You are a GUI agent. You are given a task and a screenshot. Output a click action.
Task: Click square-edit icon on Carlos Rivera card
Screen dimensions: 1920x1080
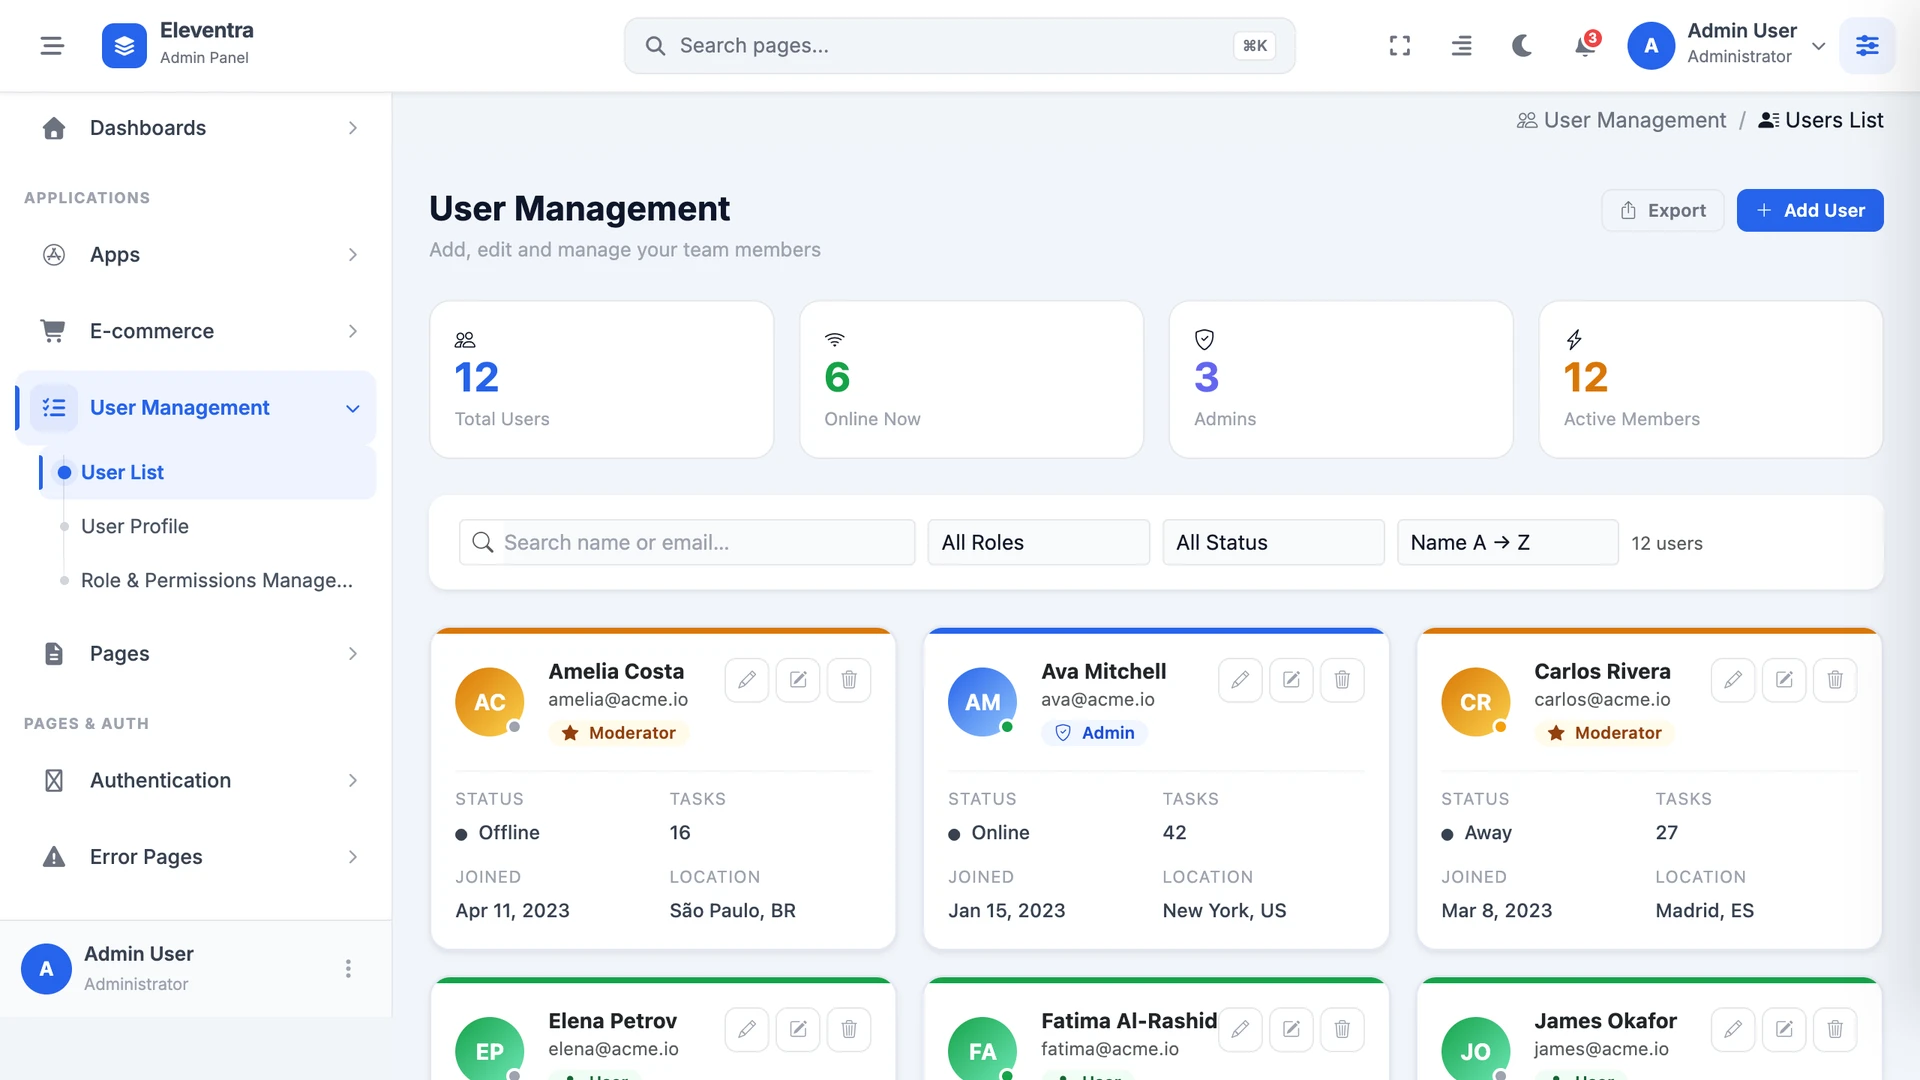click(1784, 680)
